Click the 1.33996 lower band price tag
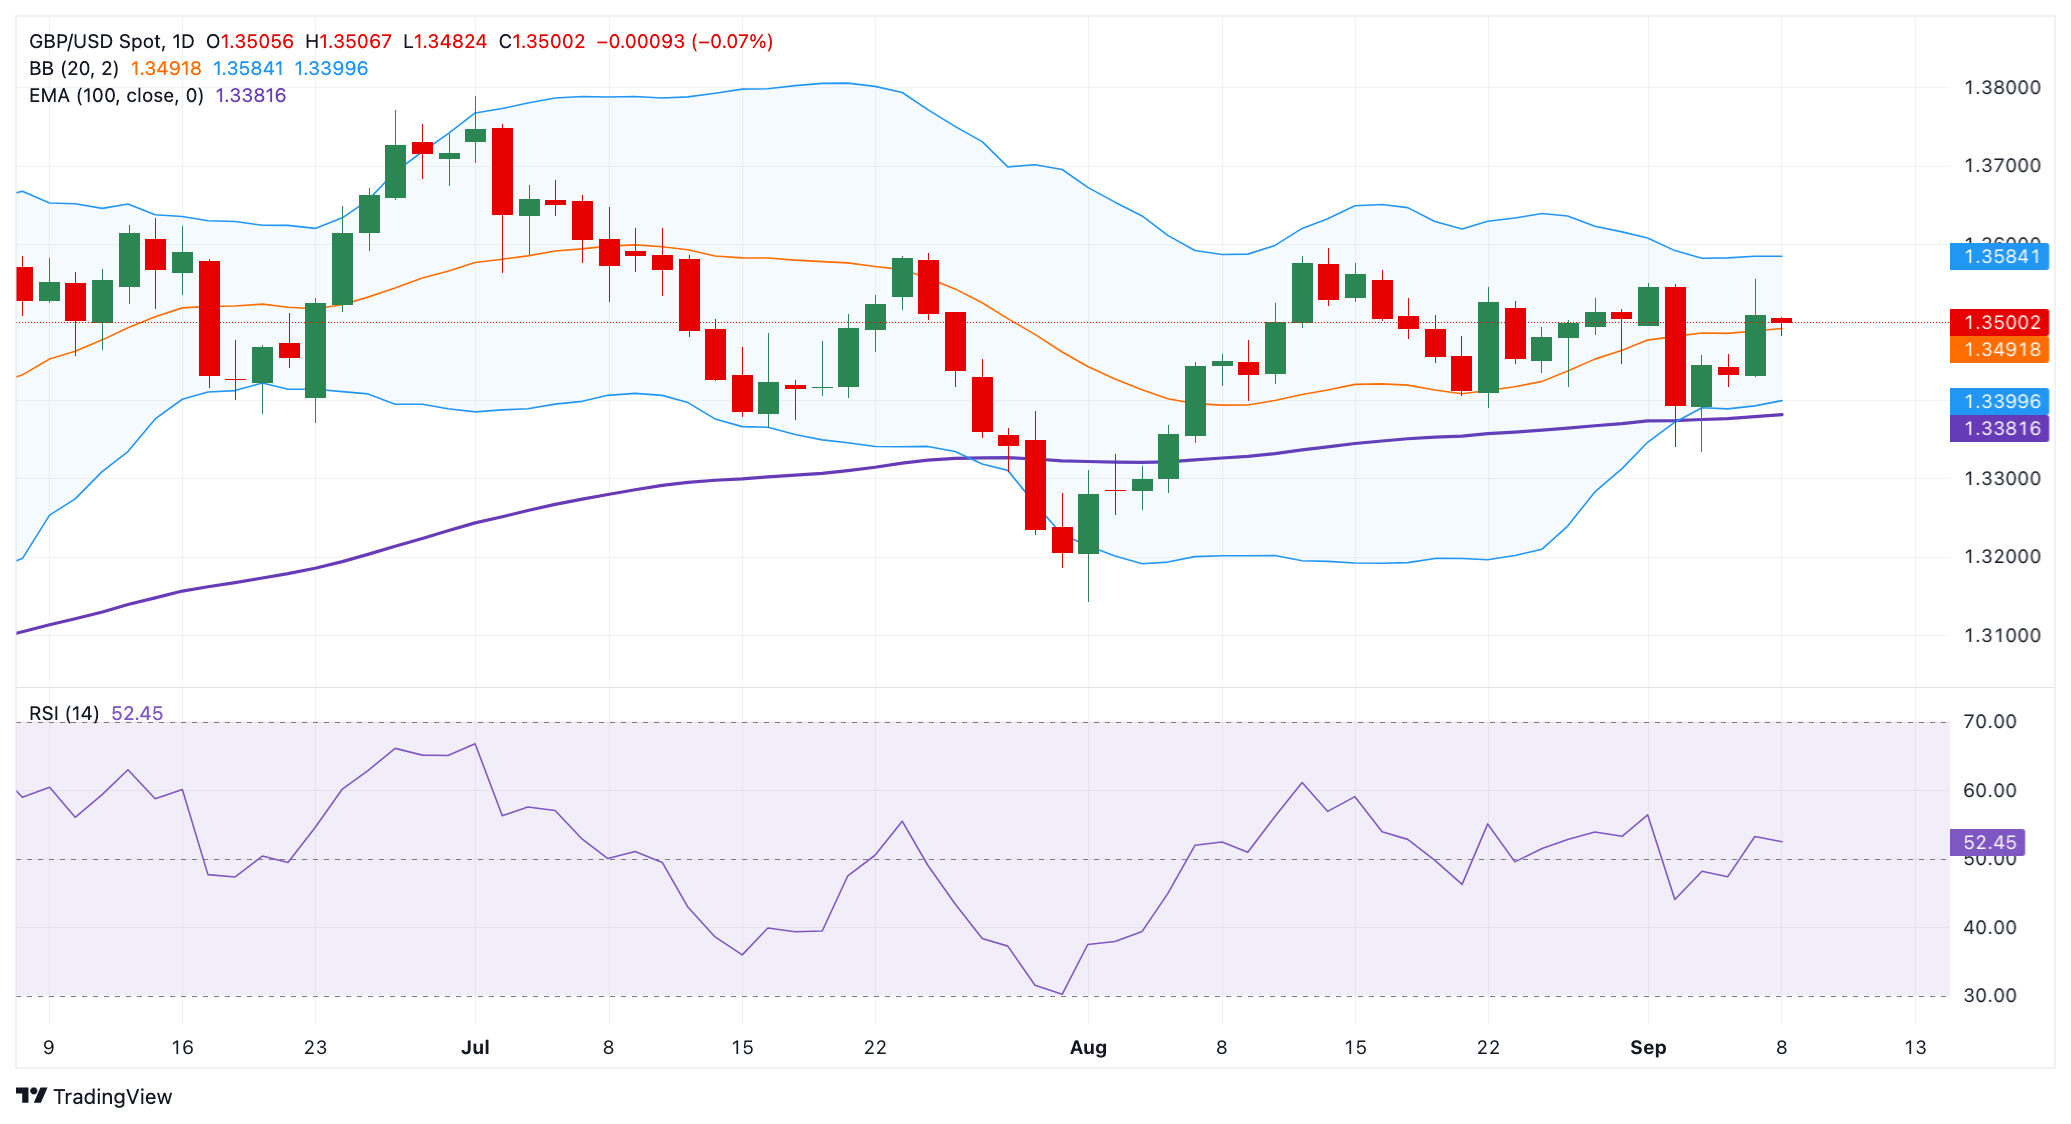This screenshot has width=2071, height=1124. 1999,401
